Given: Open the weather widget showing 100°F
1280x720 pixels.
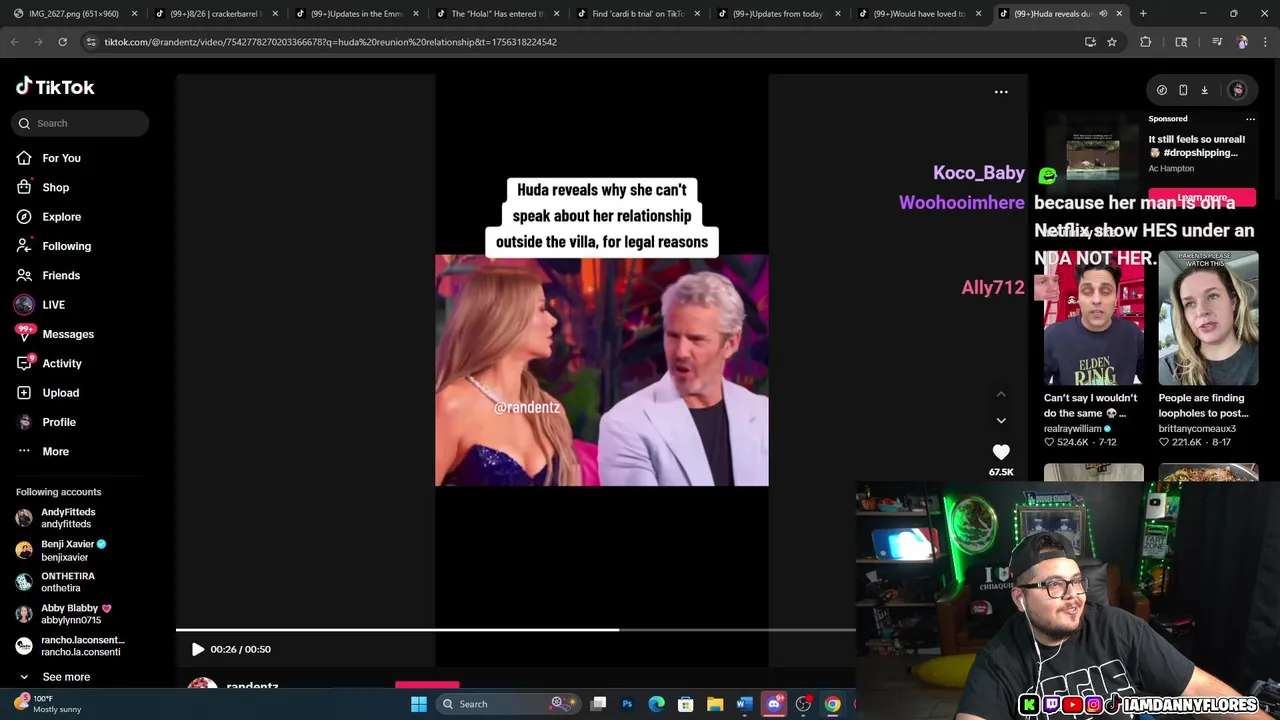Looking at the screenshot, I should tap(48, 704).
